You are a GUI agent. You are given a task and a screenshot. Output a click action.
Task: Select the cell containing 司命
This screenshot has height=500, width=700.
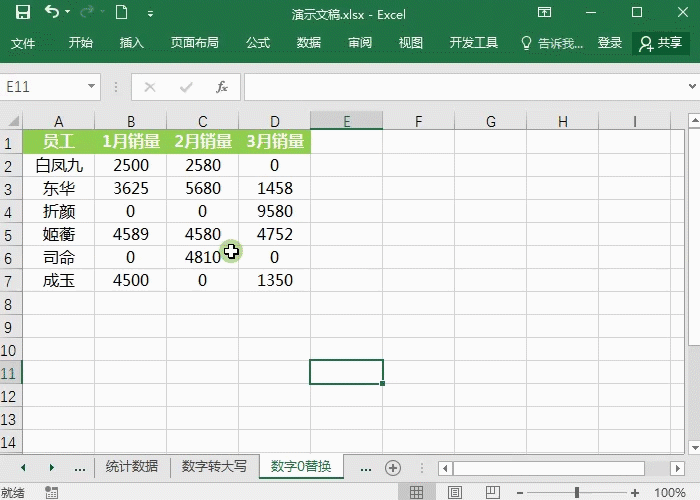click(58, 257)
